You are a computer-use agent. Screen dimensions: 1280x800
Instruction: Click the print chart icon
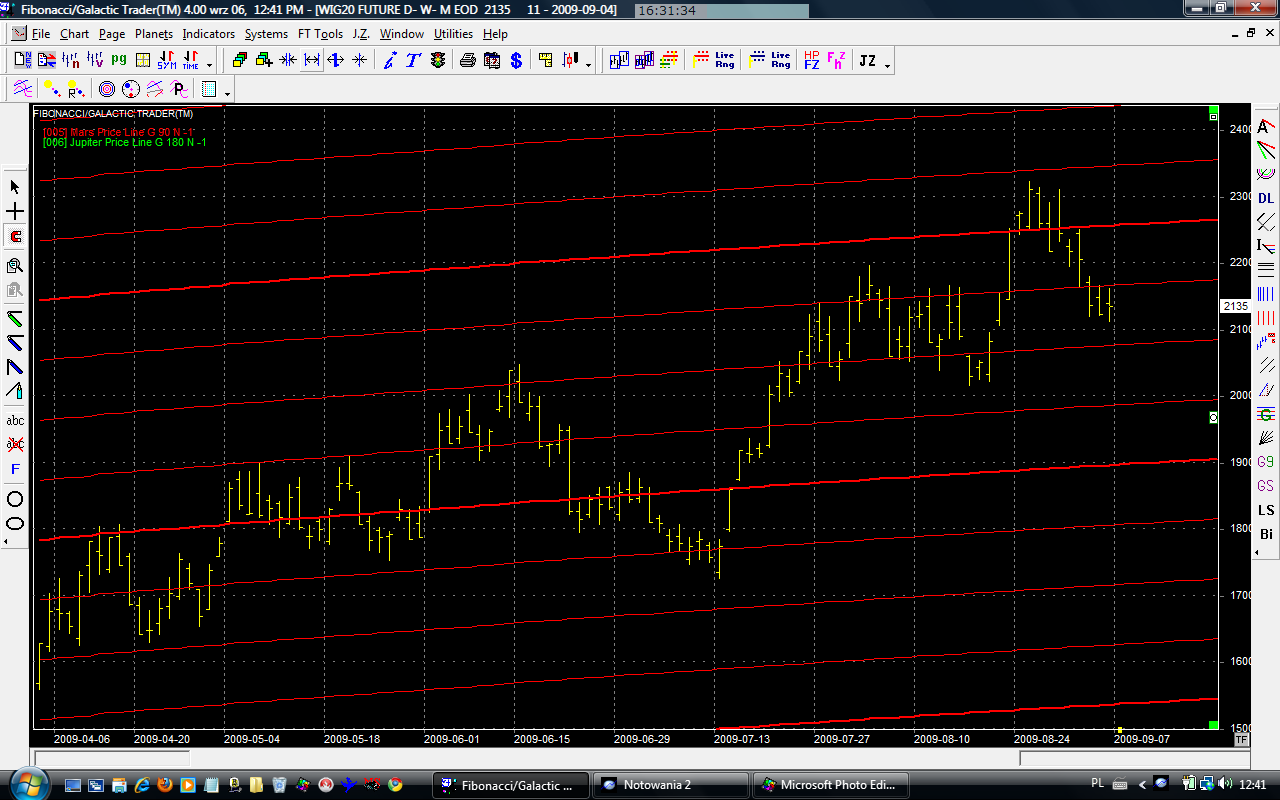pyautogui.click(x=467, y=61)
